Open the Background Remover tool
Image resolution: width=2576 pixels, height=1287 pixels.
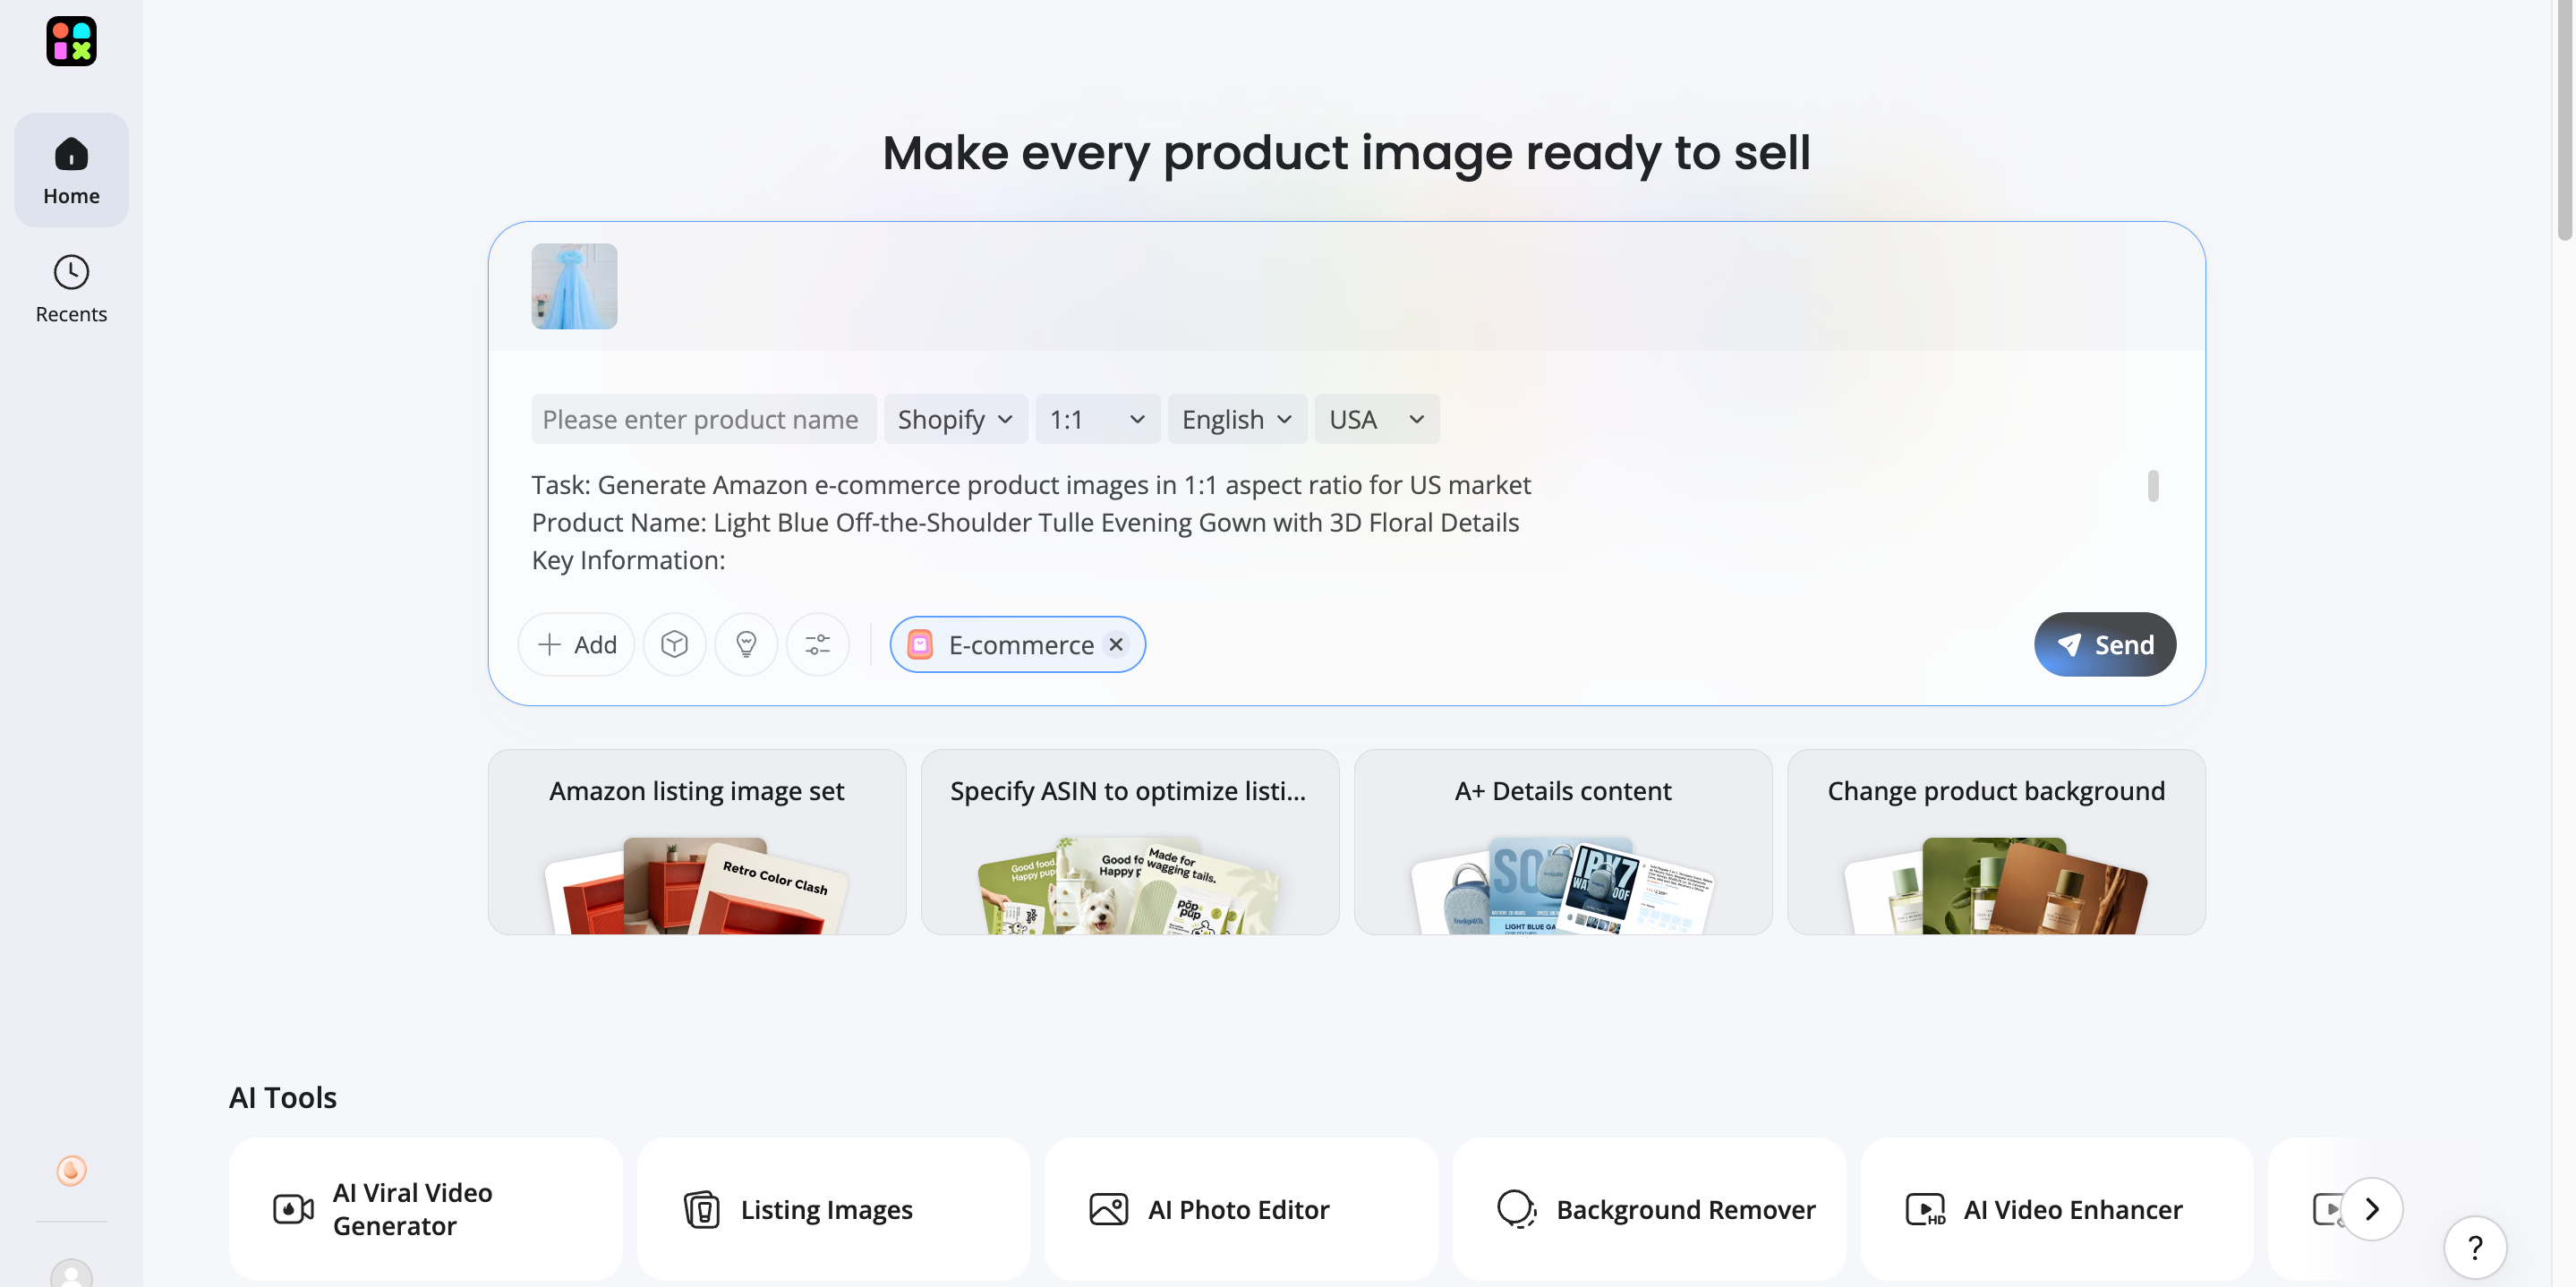pyautogui.click(x=1649, y=1209)
